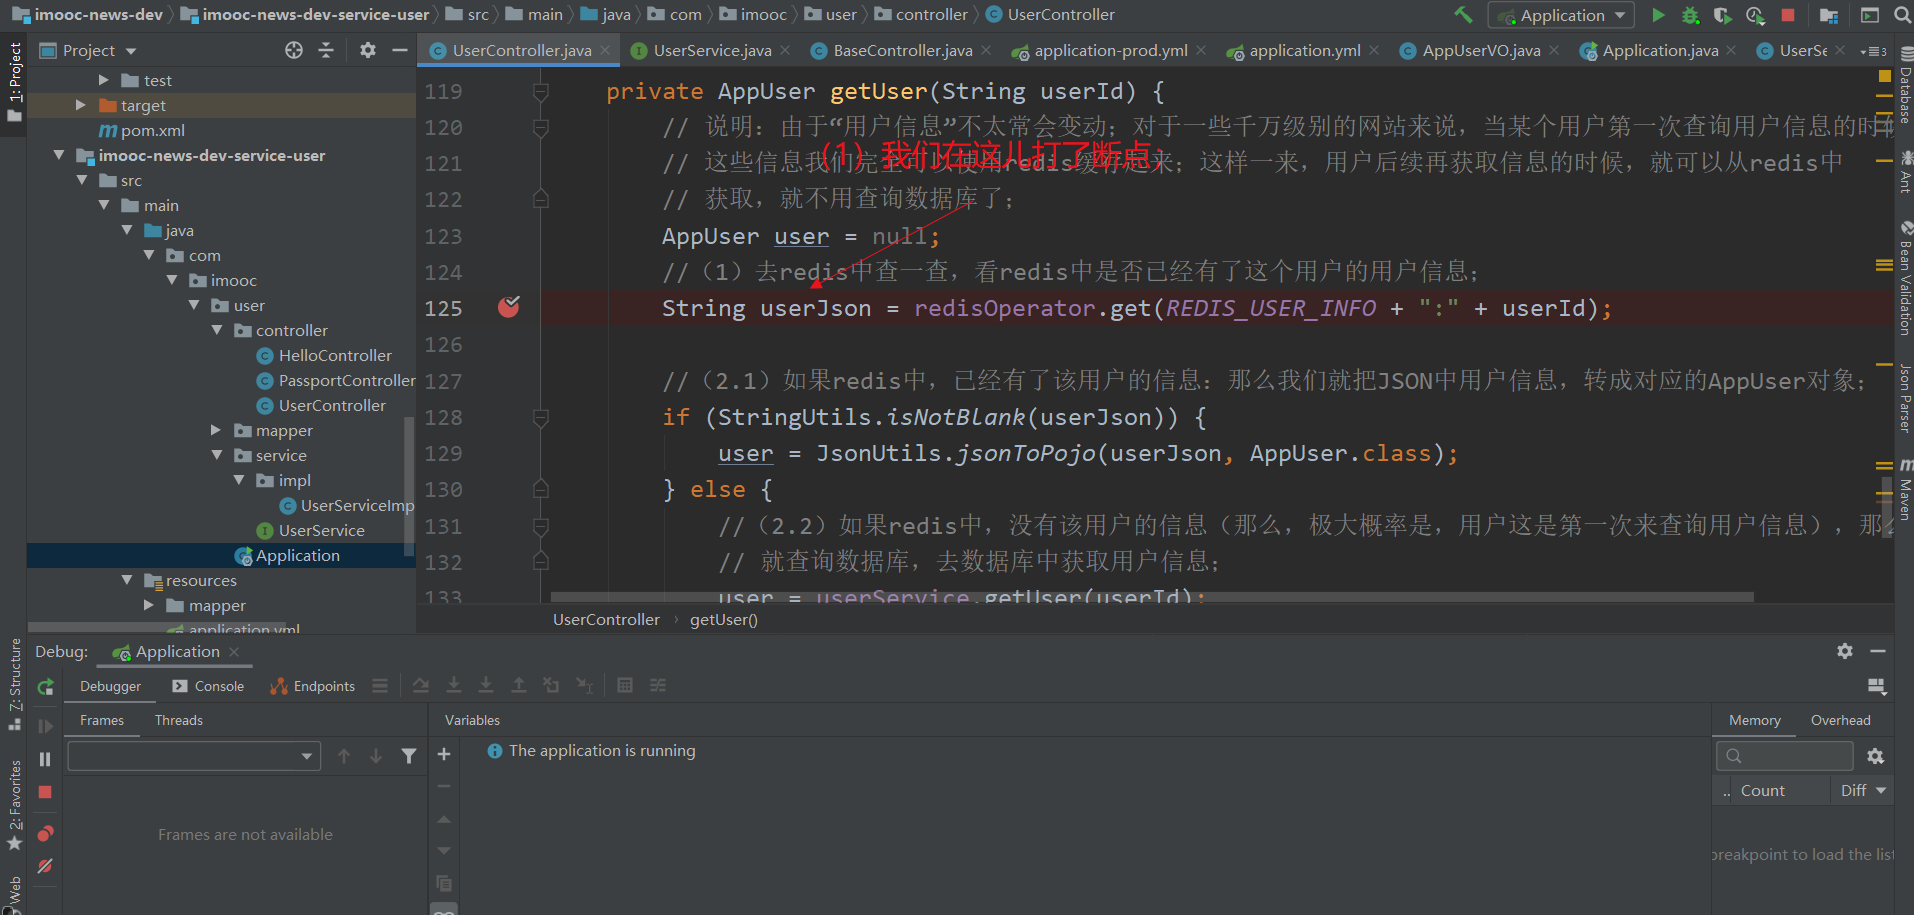1914x915 pixels.
Task: Open the Run with Profiler icon
Action: [1755, 15]
